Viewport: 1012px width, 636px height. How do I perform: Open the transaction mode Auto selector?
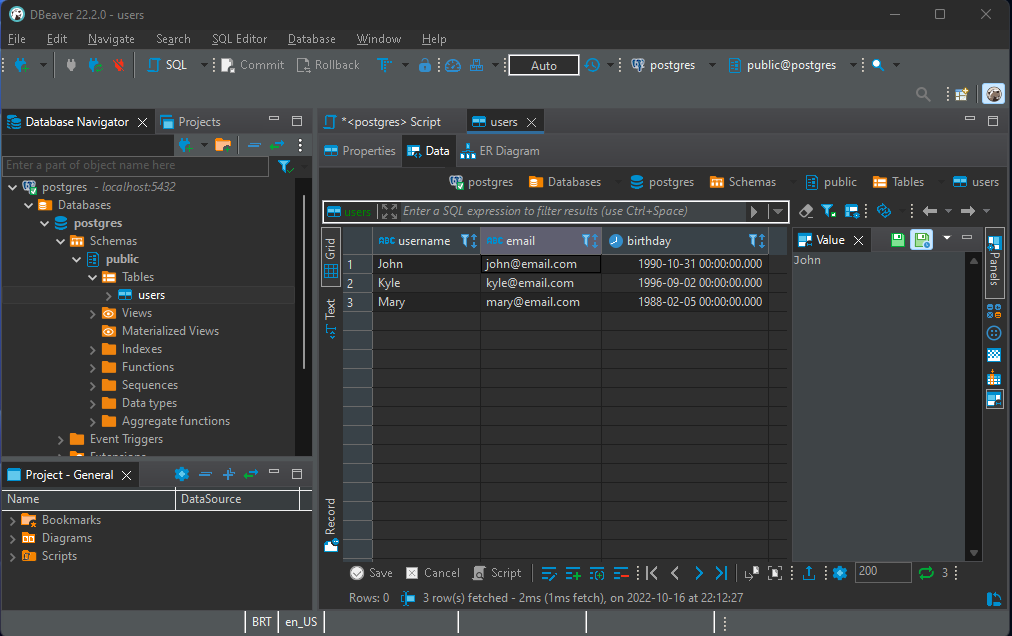point(543,65)
